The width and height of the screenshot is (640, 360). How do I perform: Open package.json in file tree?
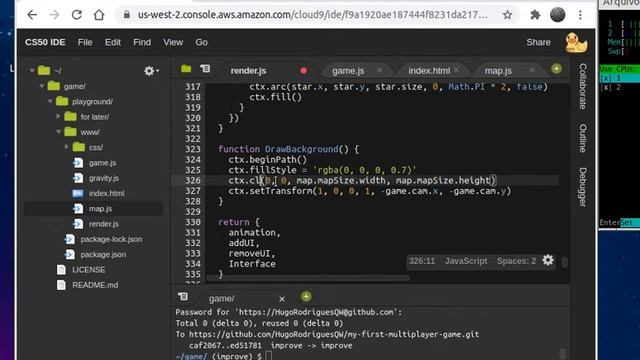click(x=103, y=255)
